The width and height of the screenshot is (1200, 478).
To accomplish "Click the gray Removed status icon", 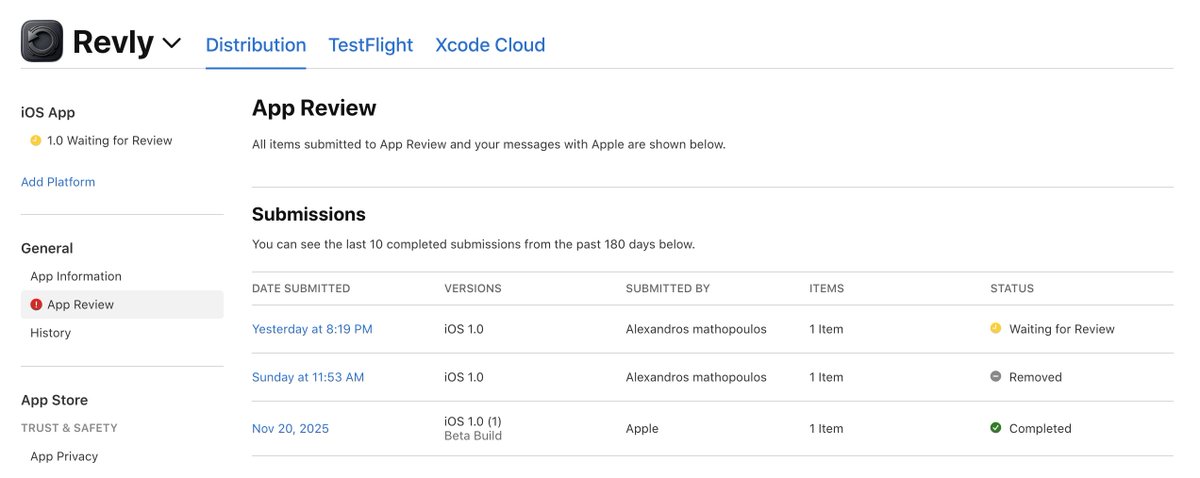I will (x=995, y=377).
